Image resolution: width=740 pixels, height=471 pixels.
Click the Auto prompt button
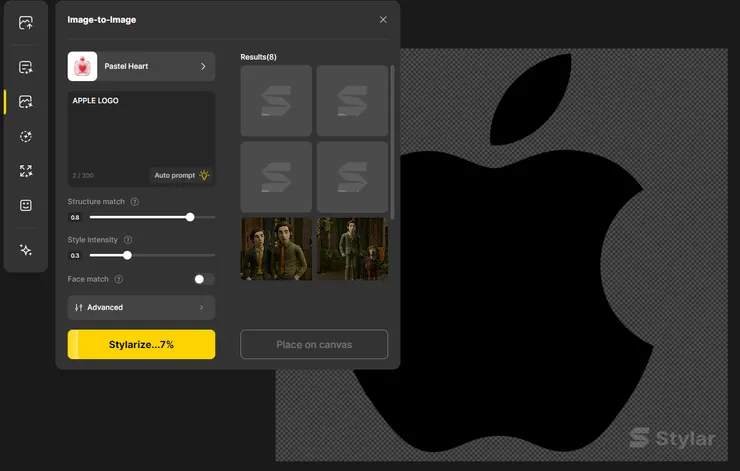[181, 175]
